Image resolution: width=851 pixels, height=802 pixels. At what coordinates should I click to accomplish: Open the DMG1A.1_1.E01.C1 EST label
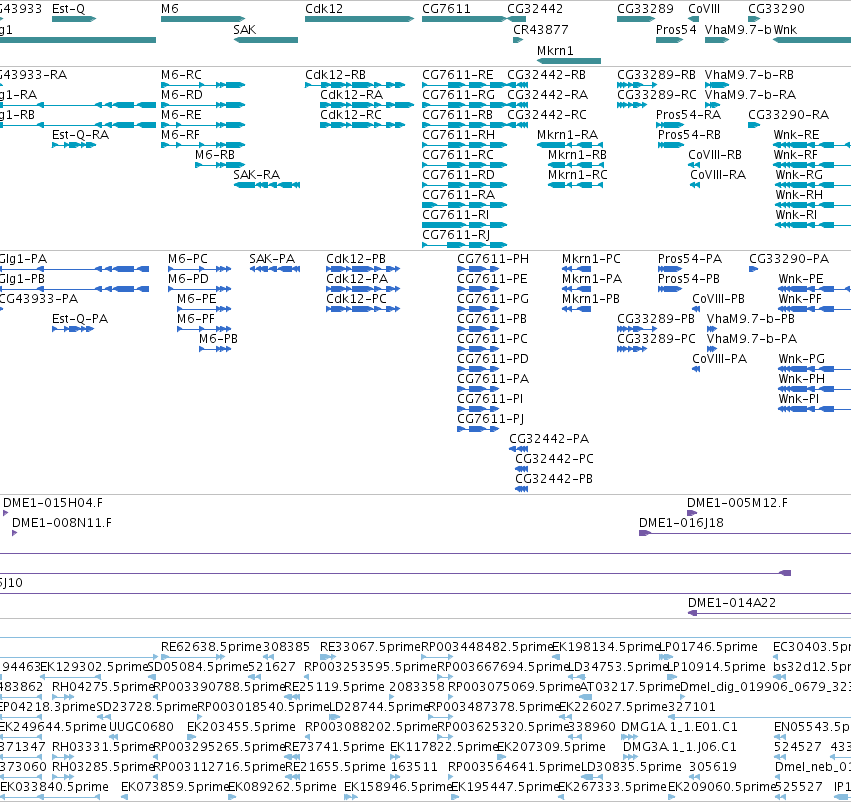[679, 727]
